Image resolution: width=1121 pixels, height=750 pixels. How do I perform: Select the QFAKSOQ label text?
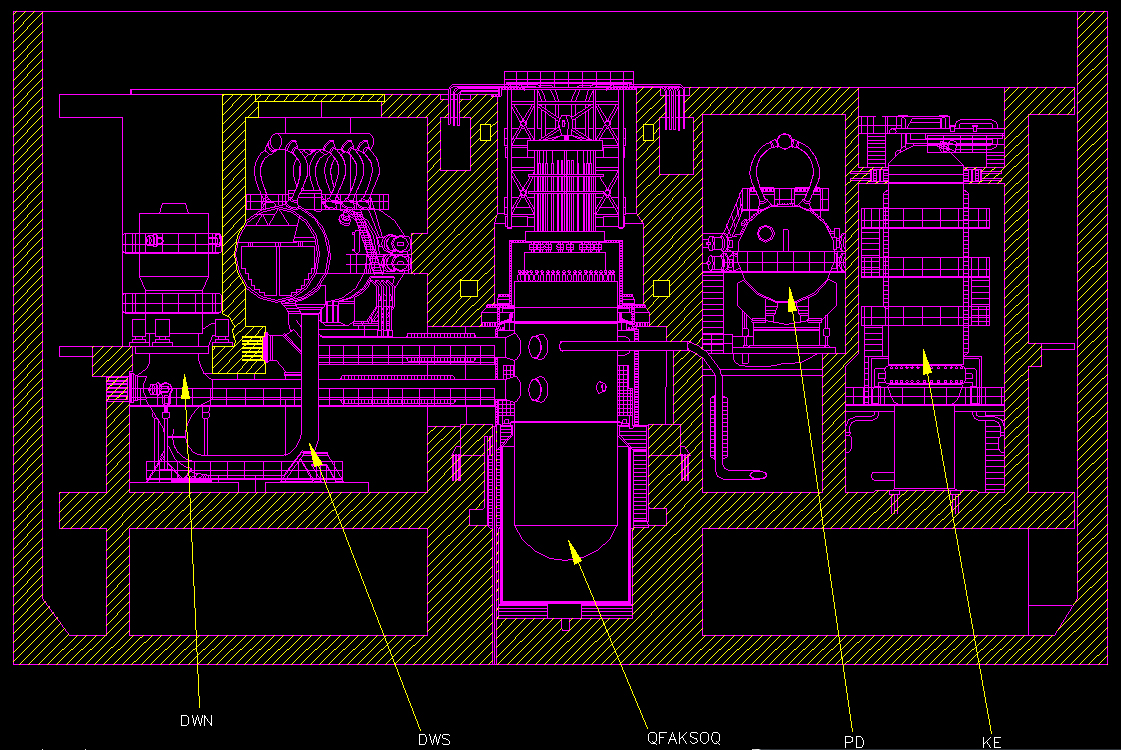pos(683,738)
